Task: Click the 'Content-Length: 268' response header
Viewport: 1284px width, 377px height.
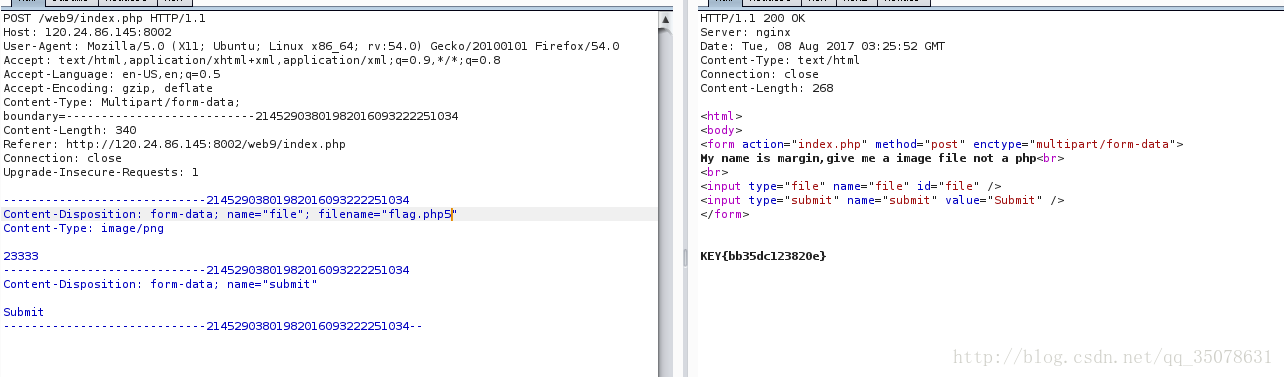Action: [767, 88]
